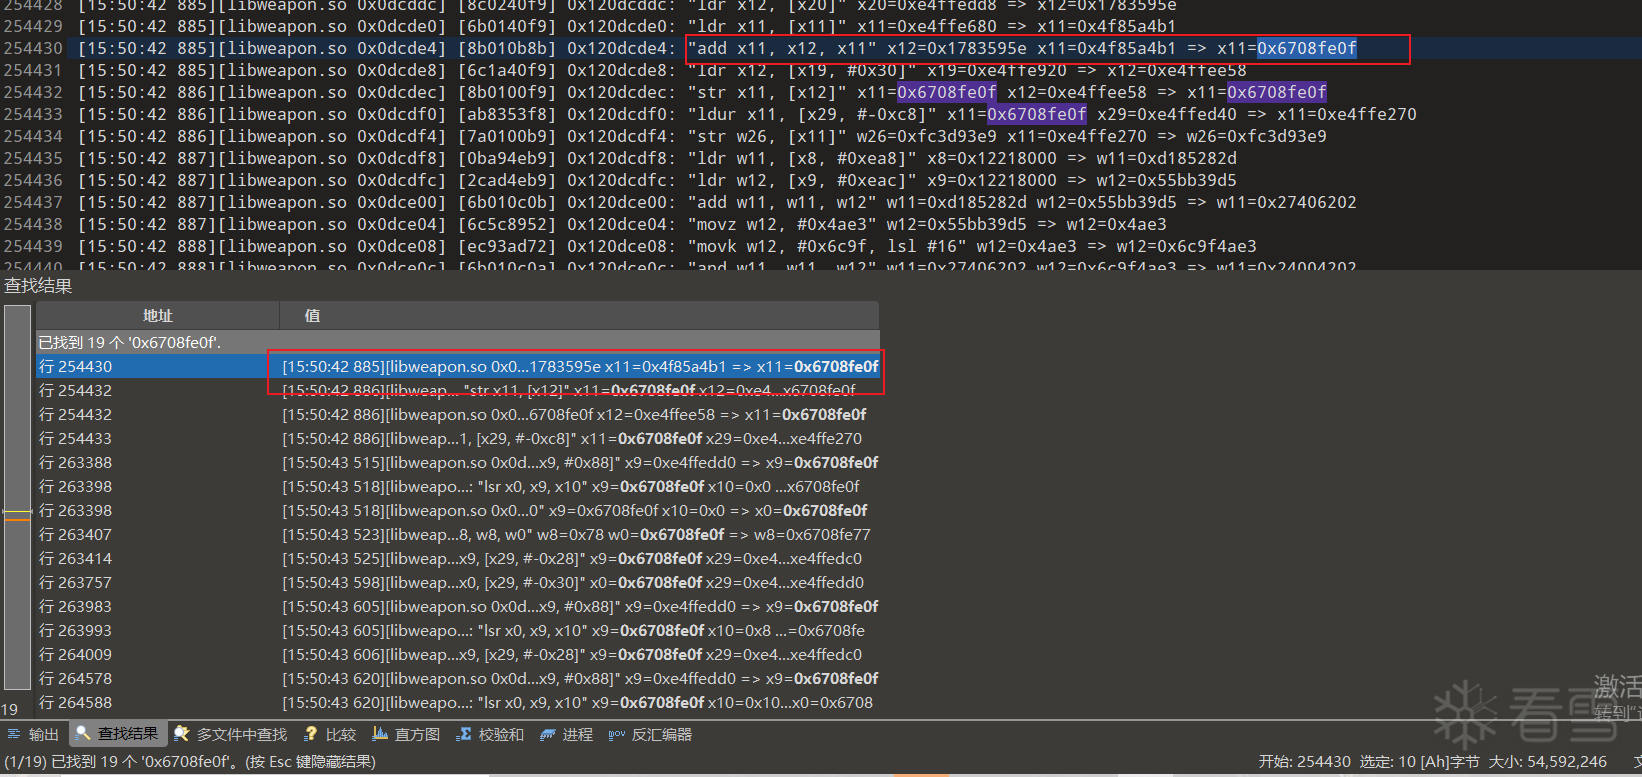Click the status bar field 开始: 254430
The height and width of the screenshot is (777, 1642).
(1304, 762)
